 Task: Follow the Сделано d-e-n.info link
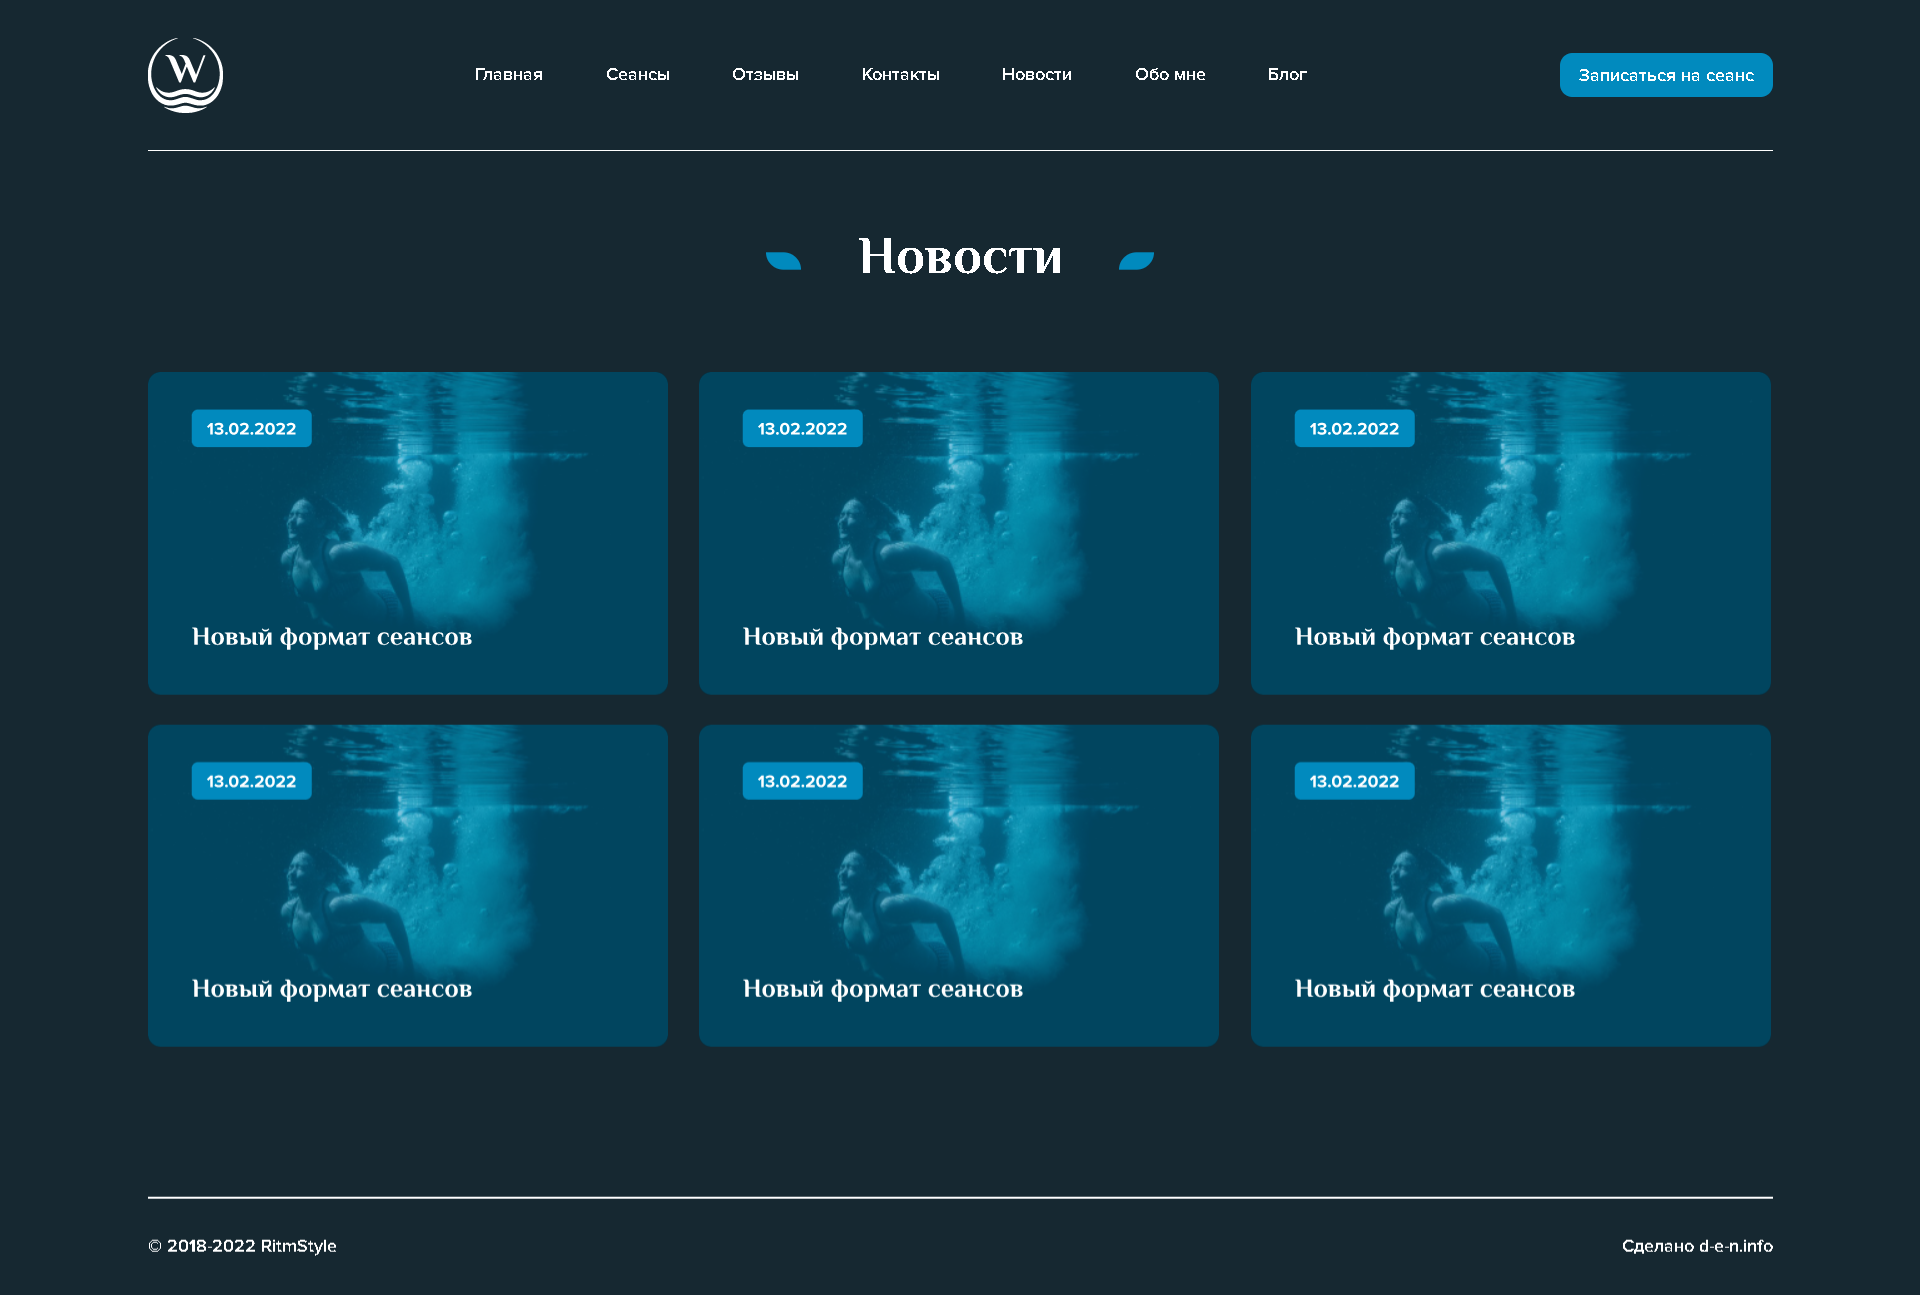[1697, 1246]
